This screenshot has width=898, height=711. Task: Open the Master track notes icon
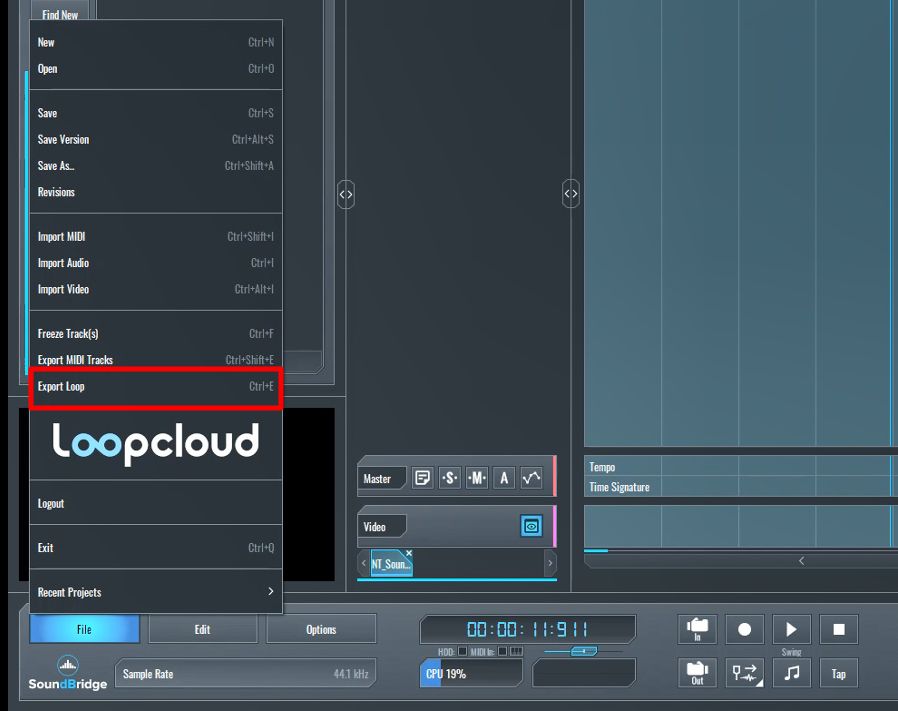[x=423, y=478]
